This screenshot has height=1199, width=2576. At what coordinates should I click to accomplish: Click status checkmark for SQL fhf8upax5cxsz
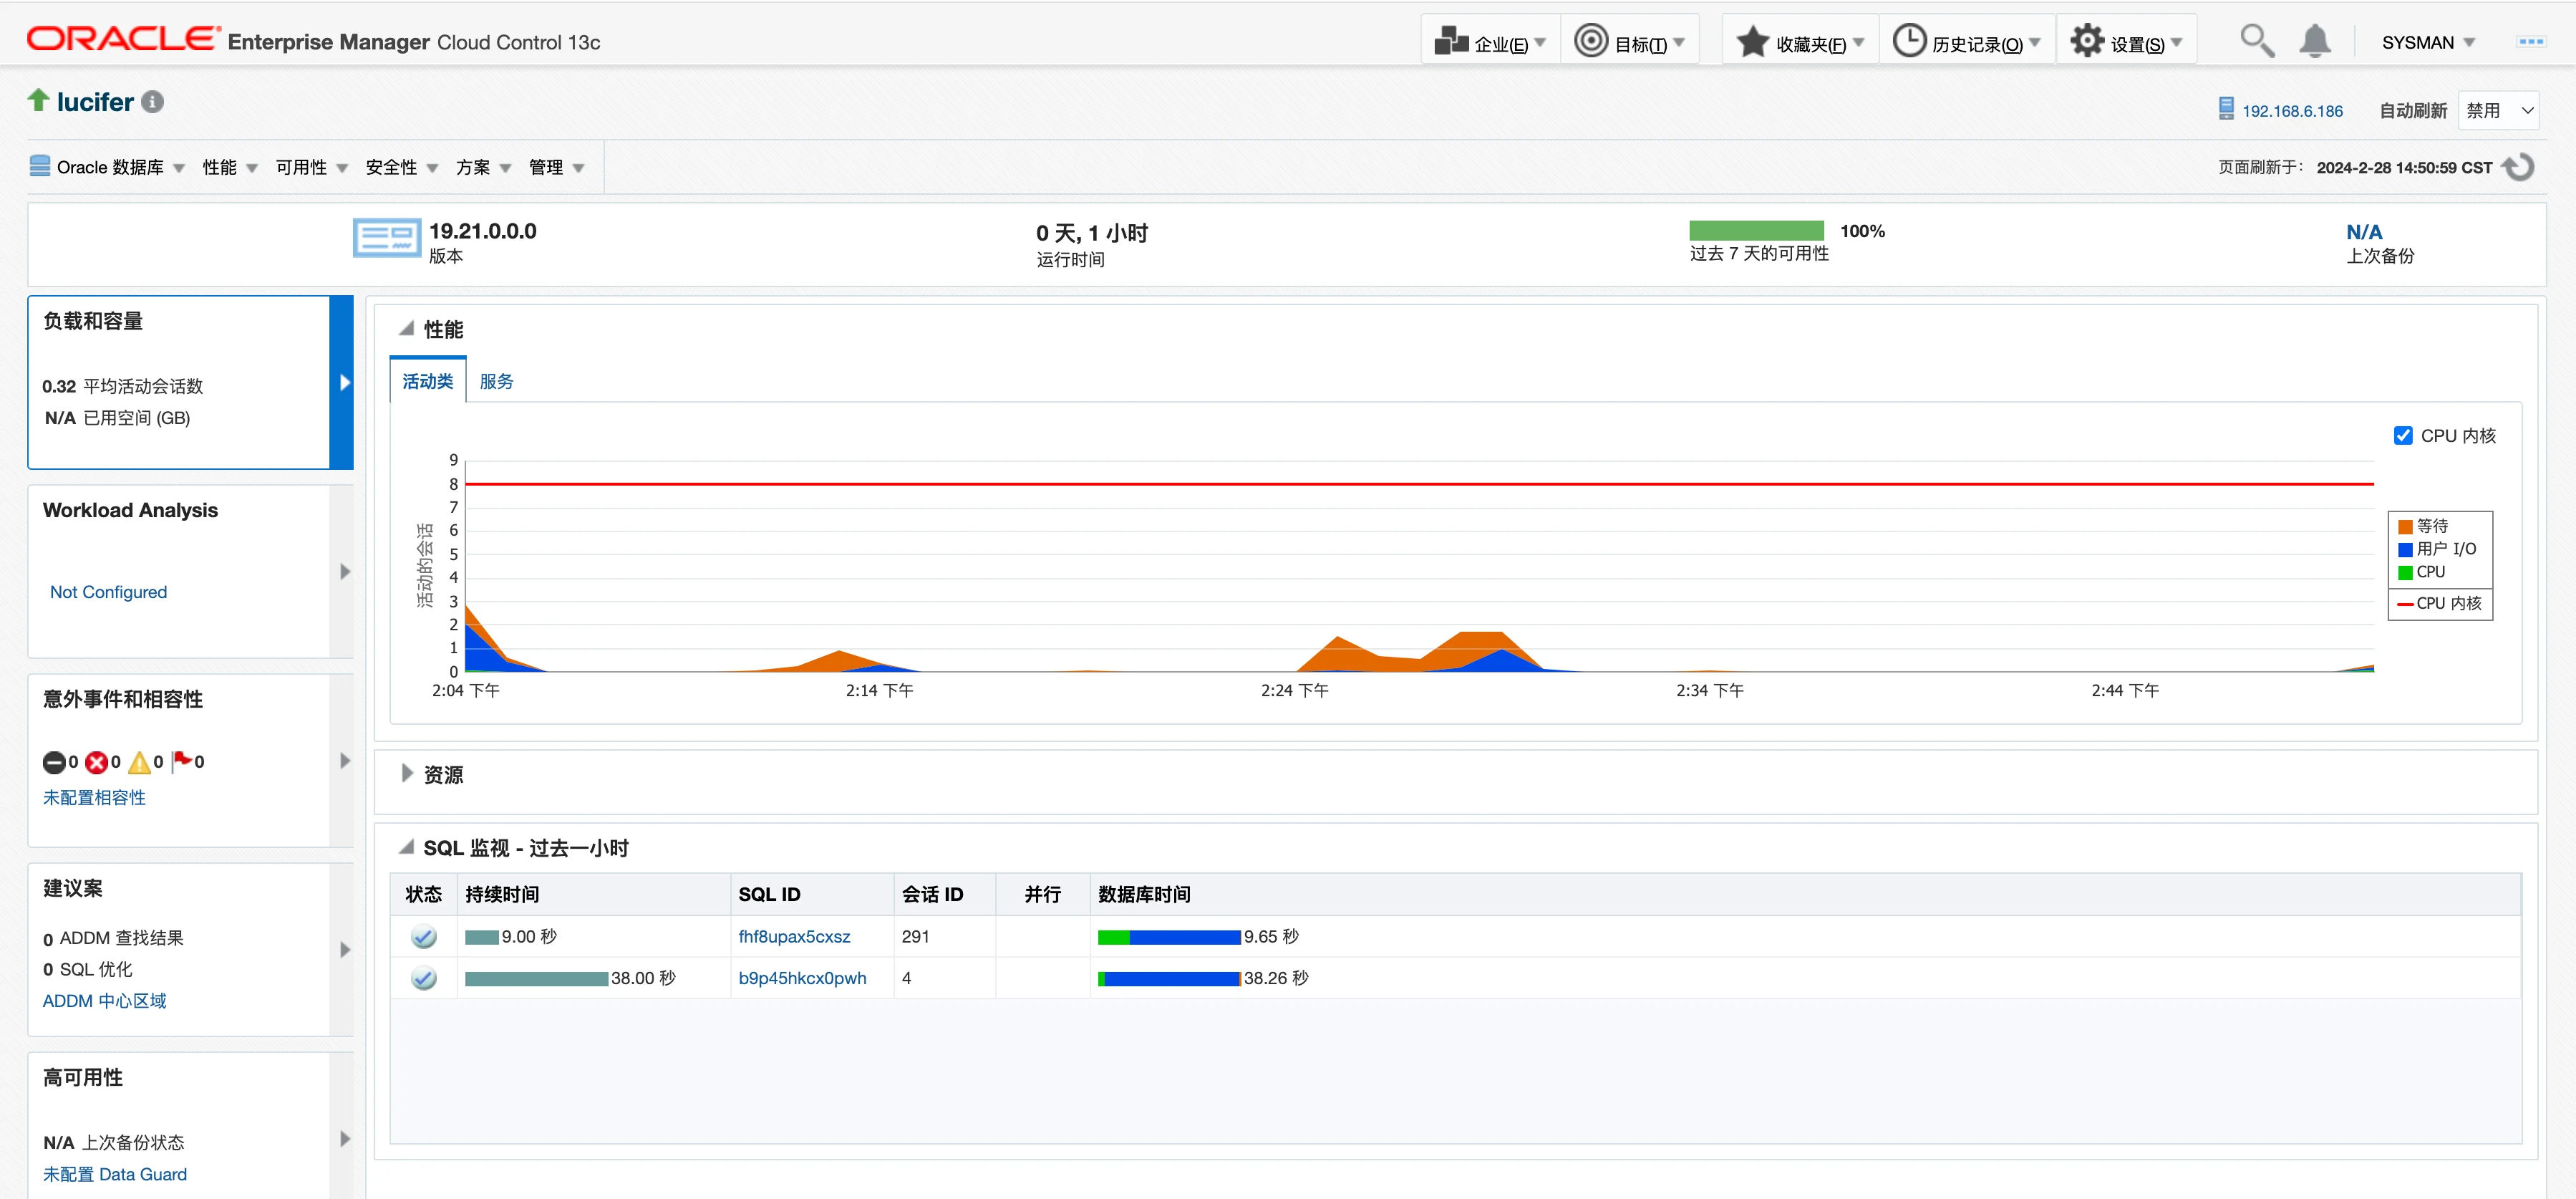pos(424,937)
